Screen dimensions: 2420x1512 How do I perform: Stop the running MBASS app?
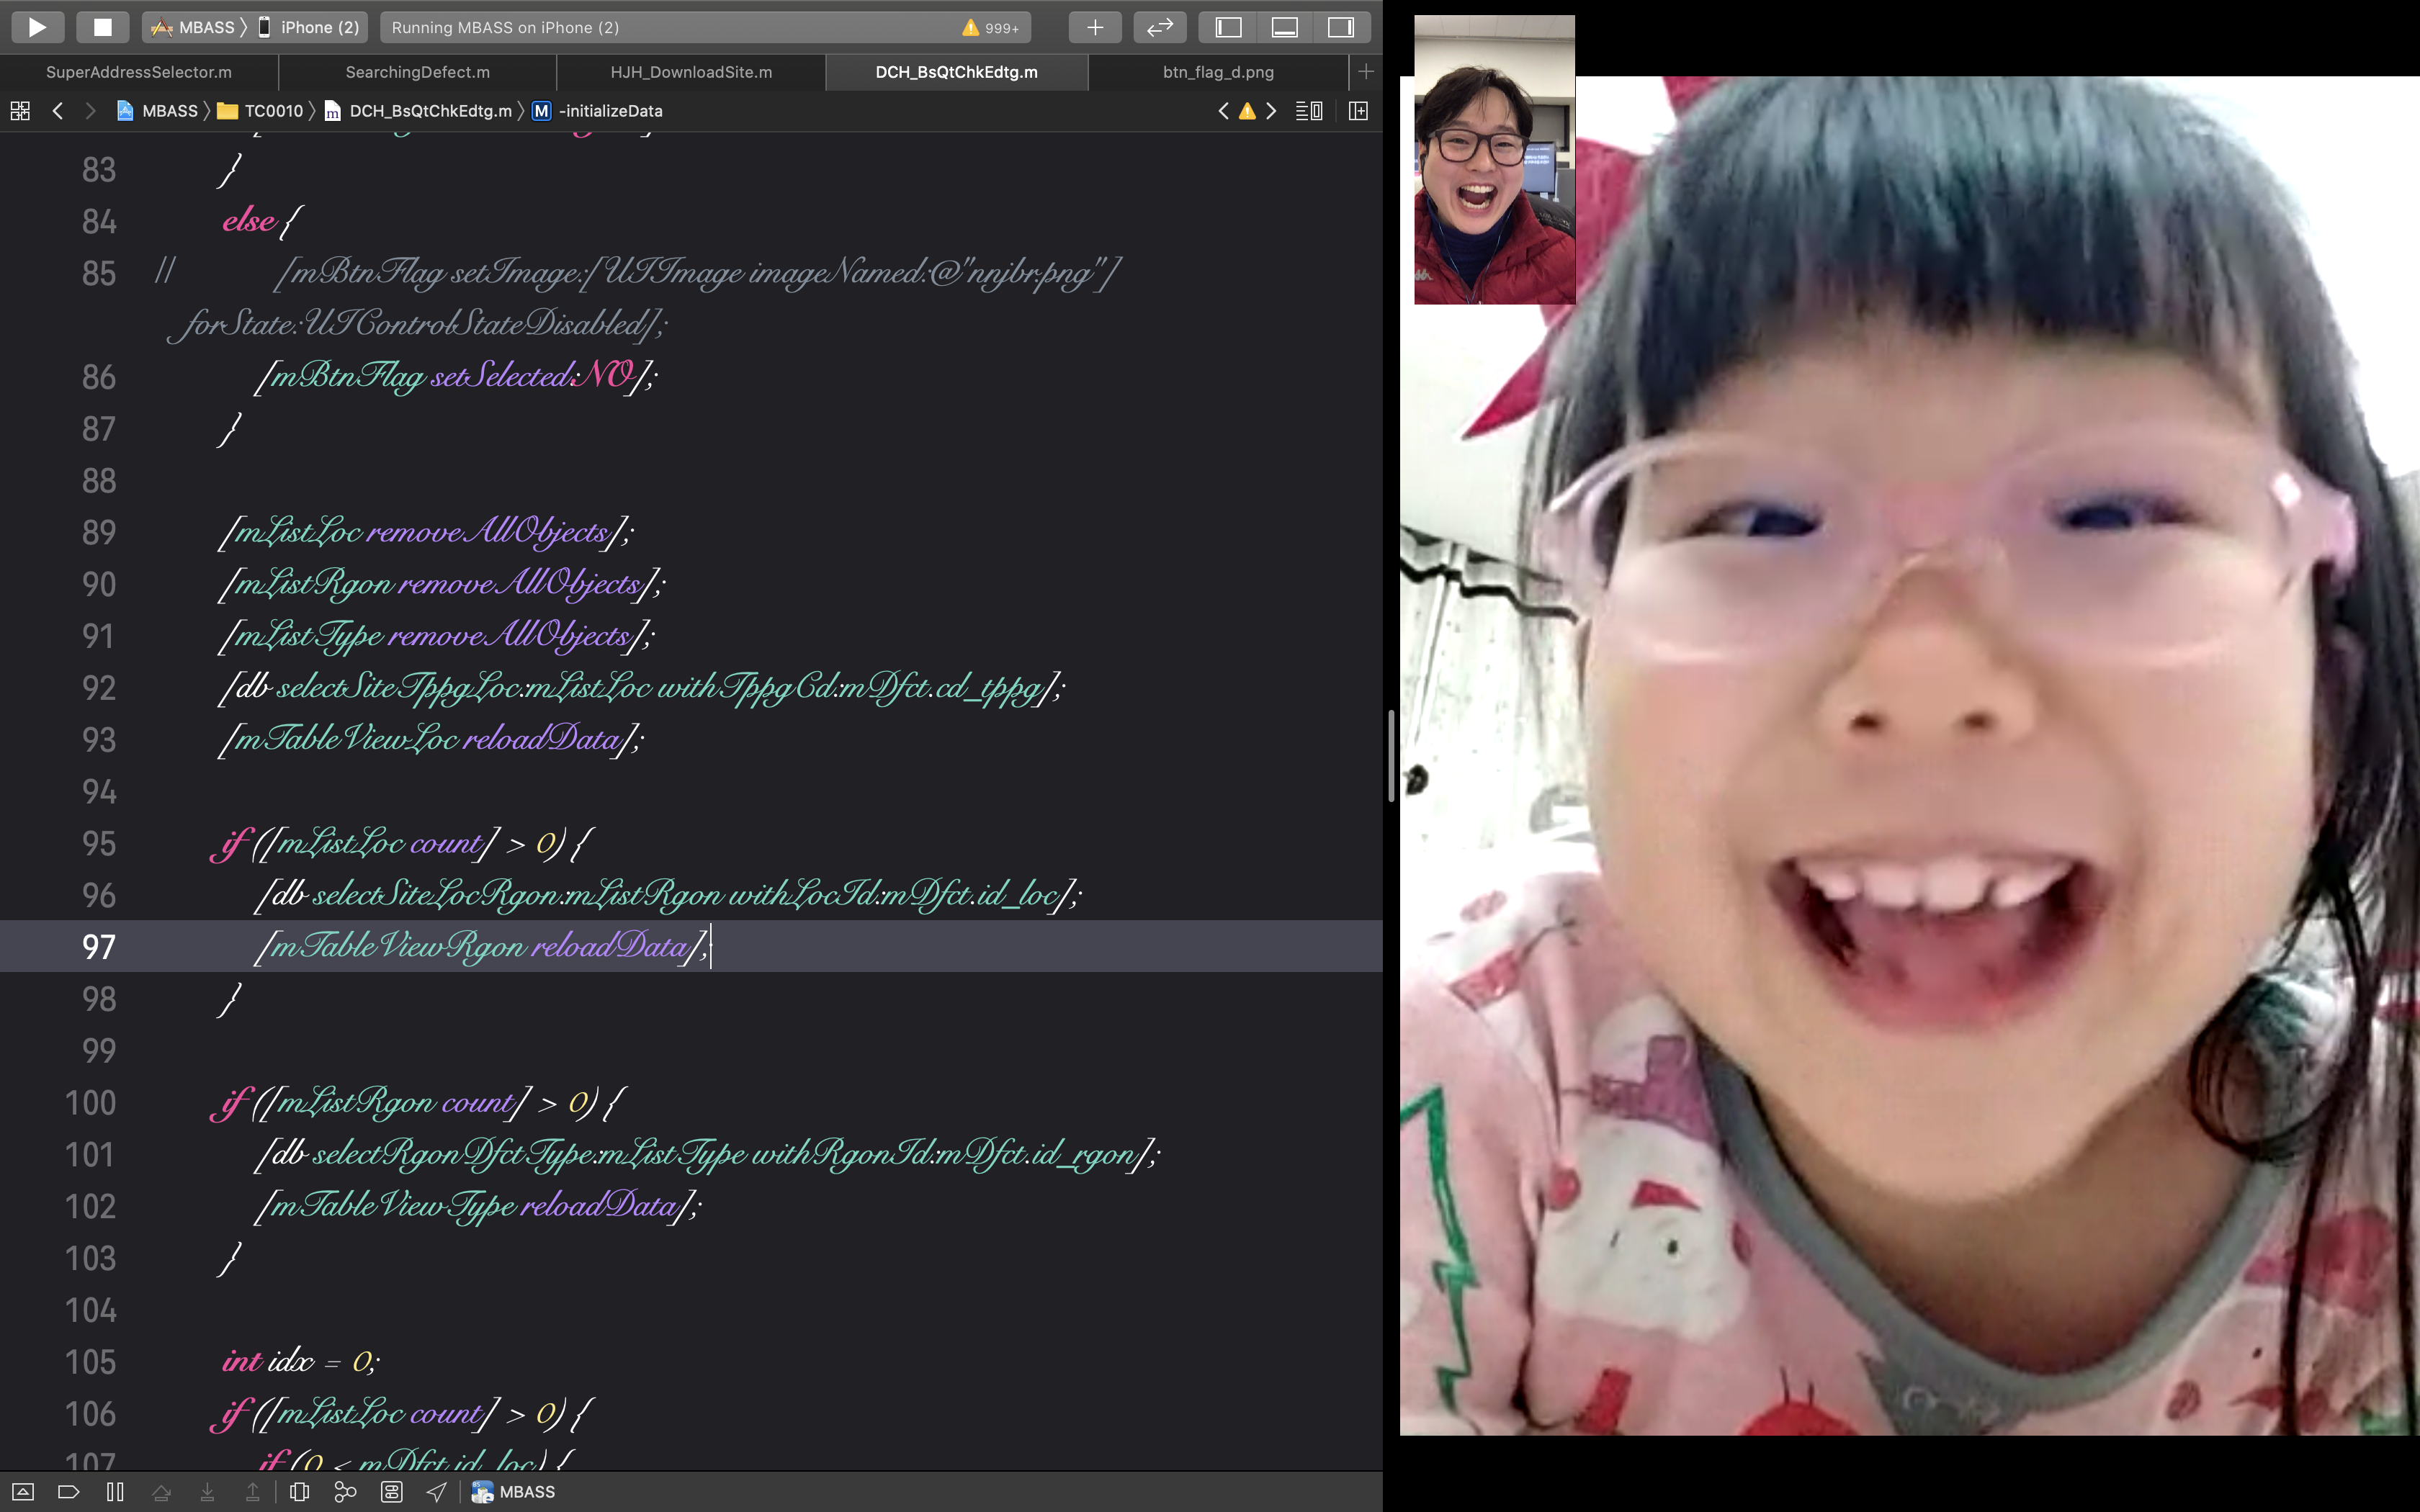tap(102, 27)
